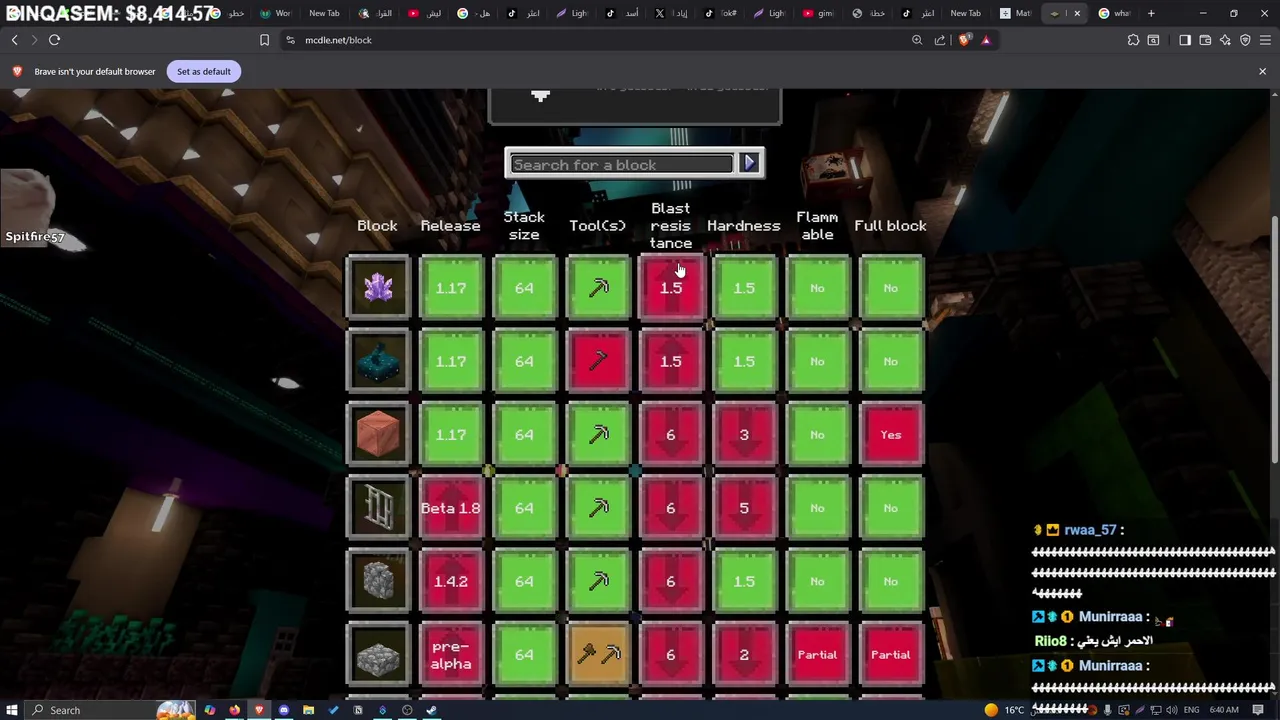The height and width of the screenshot is (720, 1280).
Task: Click the '1.4.2' release cell
Action: 451,581
